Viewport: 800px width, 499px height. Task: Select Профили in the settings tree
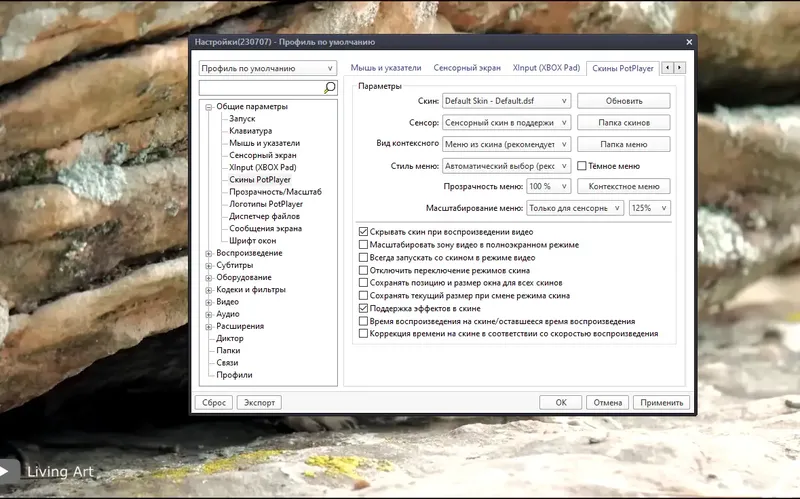pyautogui.click(x=234, y=375)
